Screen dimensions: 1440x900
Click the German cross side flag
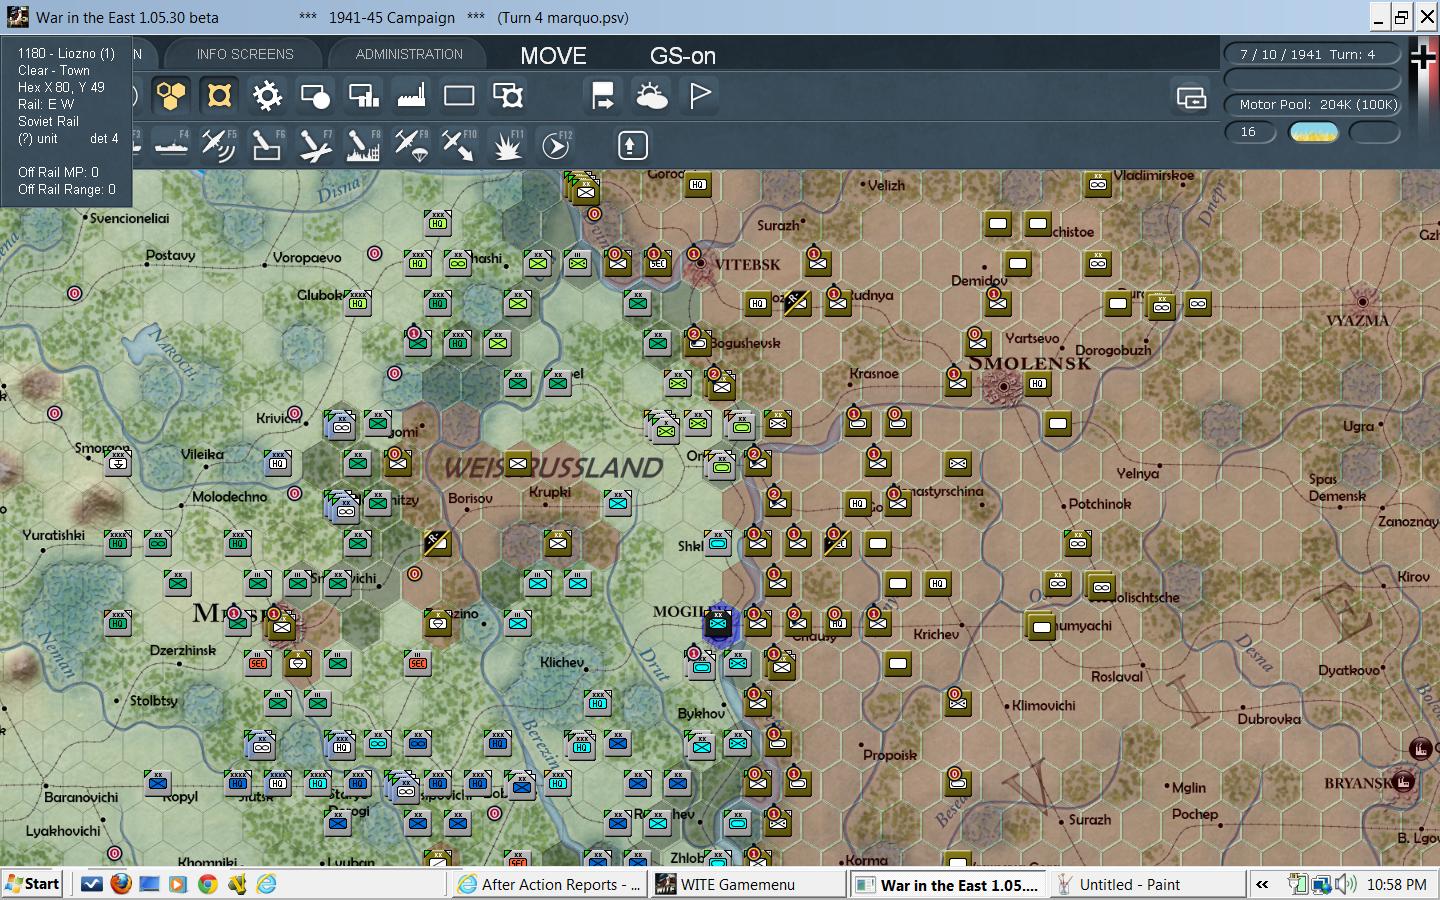pyautogui.click(x=1422, y=58)
